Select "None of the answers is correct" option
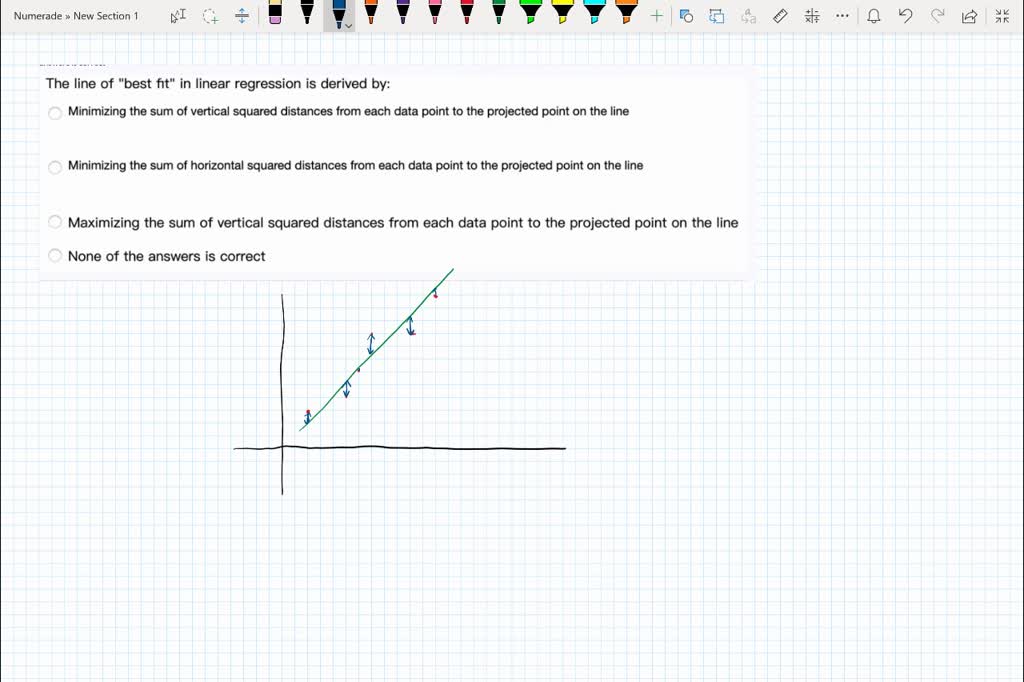This screenshot has width=1024, height=682. point(55,255)
